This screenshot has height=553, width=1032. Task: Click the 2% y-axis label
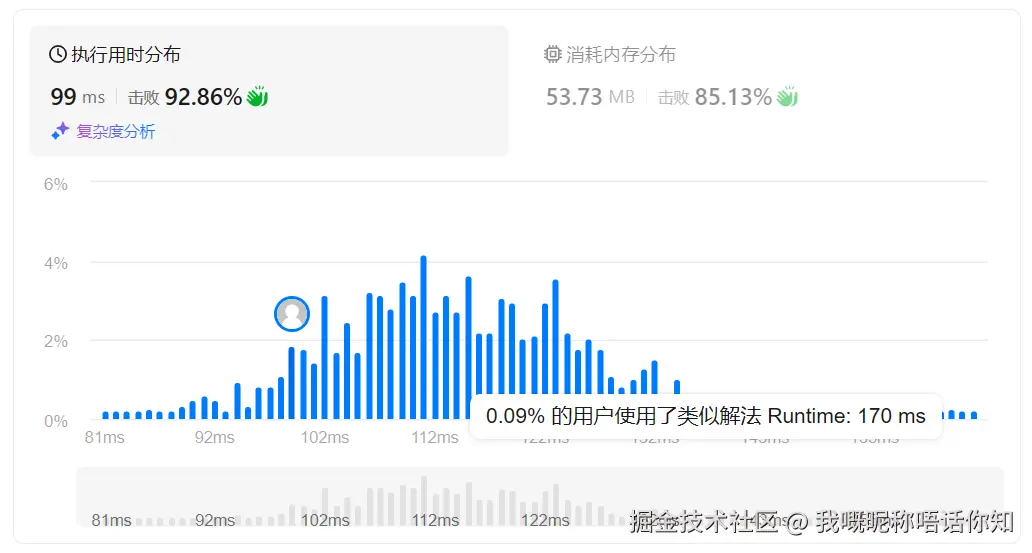[x=55, y=342]
